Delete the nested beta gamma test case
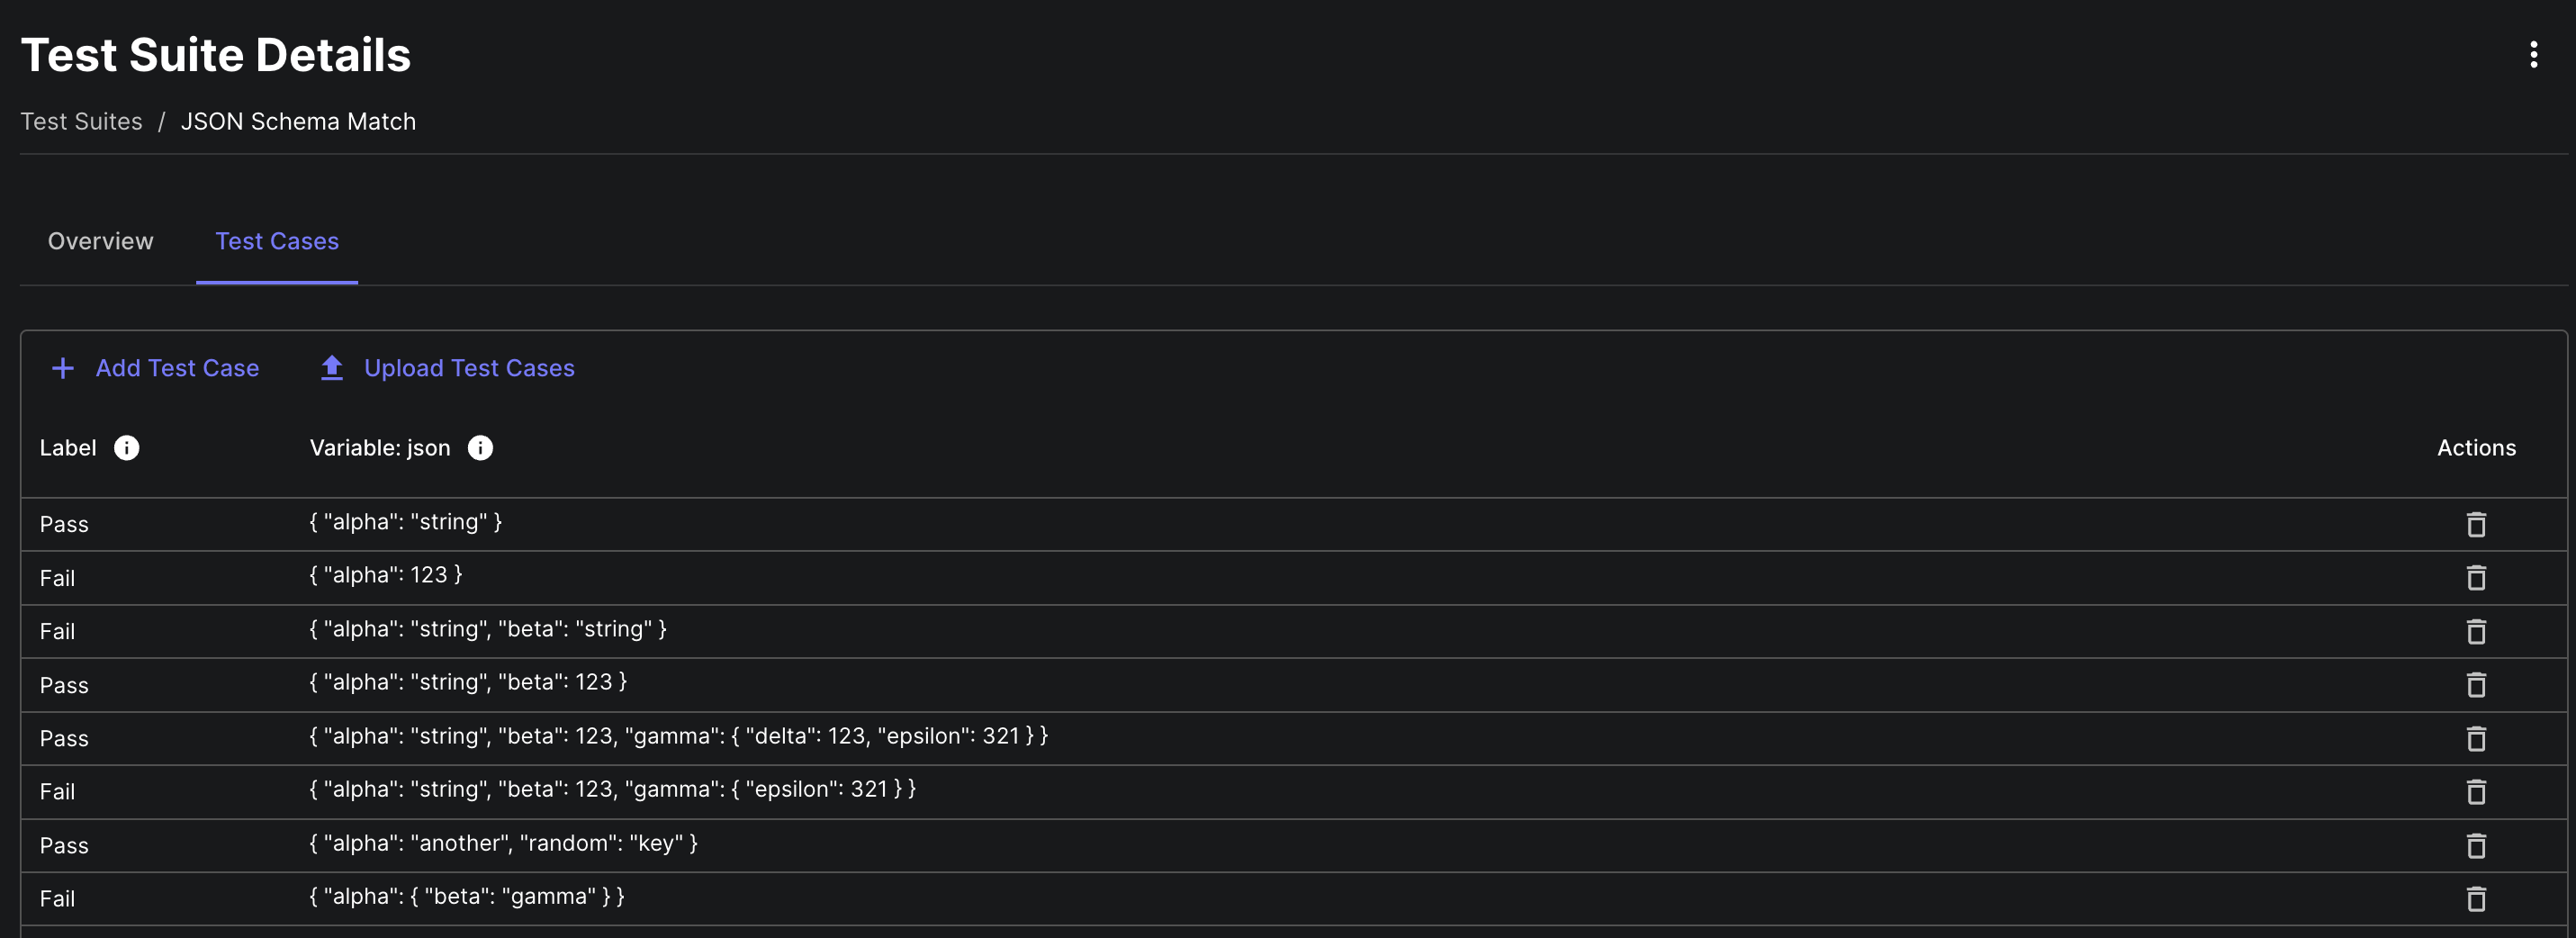 2475,899
